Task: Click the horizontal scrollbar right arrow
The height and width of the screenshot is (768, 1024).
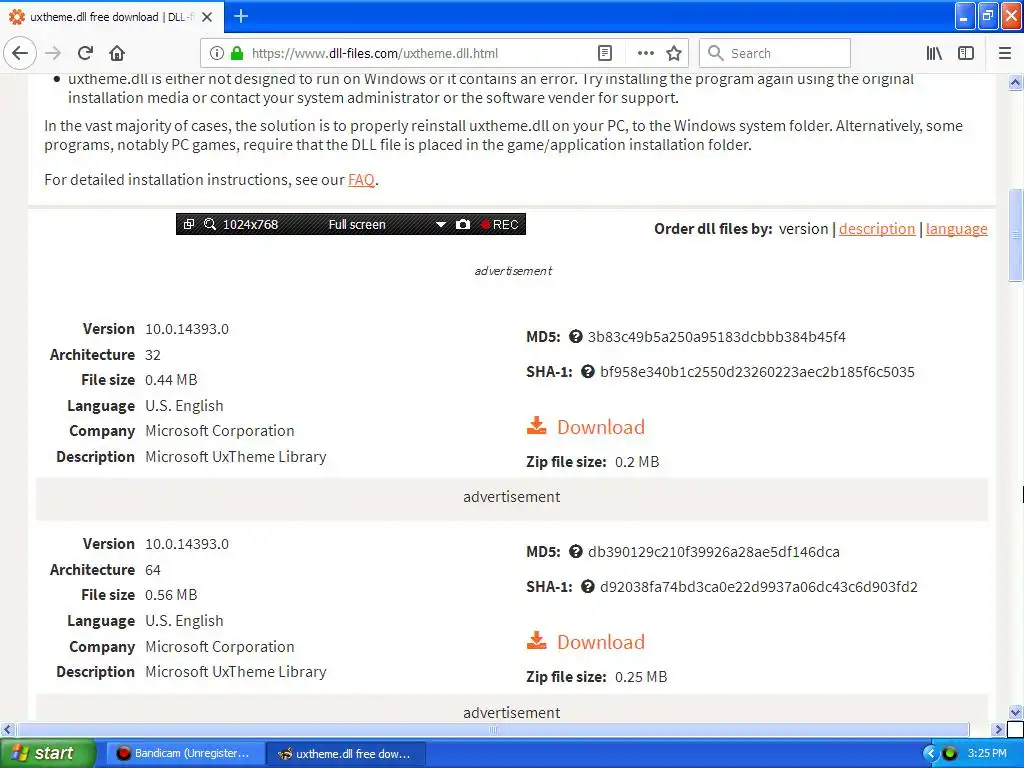Action: click(997, 729)
